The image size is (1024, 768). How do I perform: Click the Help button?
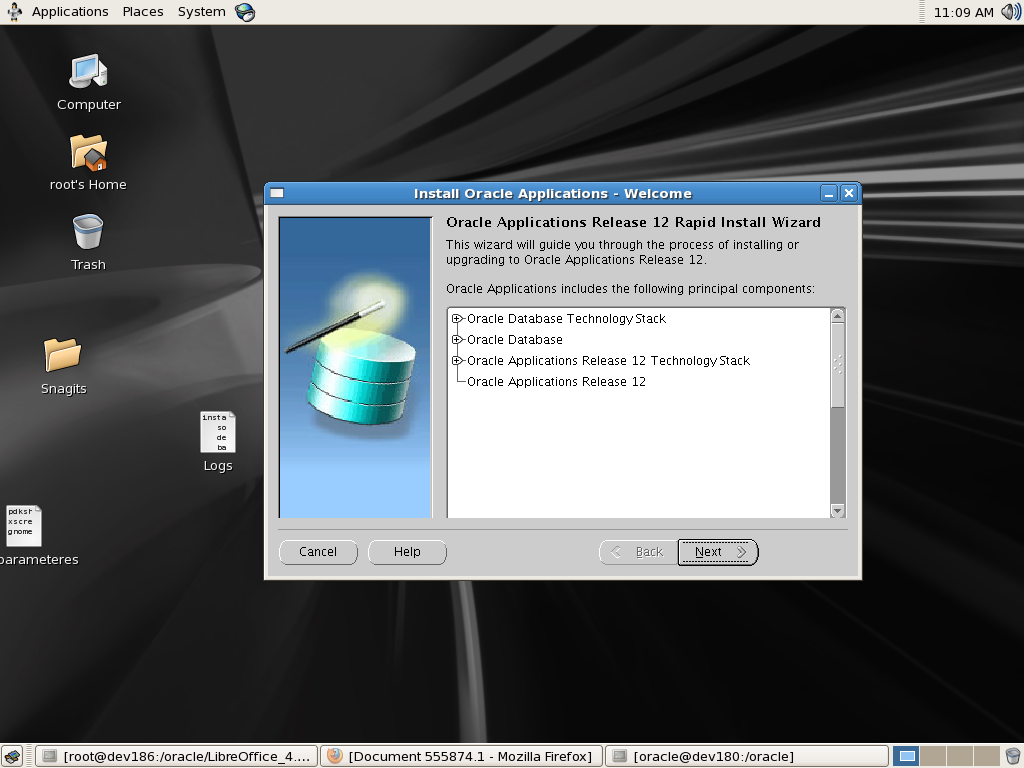(407, 552)
